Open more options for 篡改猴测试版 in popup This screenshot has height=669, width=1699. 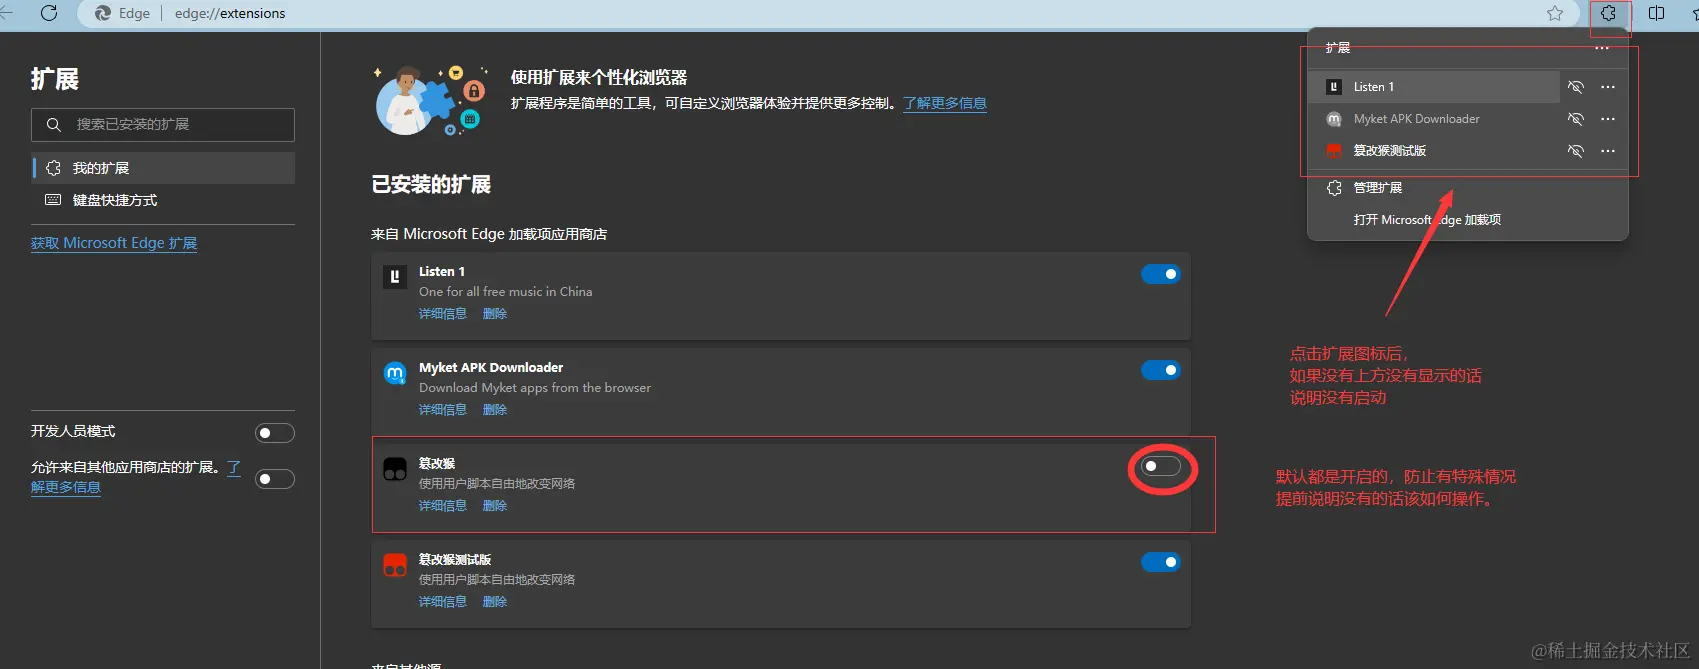[1608, 151]
